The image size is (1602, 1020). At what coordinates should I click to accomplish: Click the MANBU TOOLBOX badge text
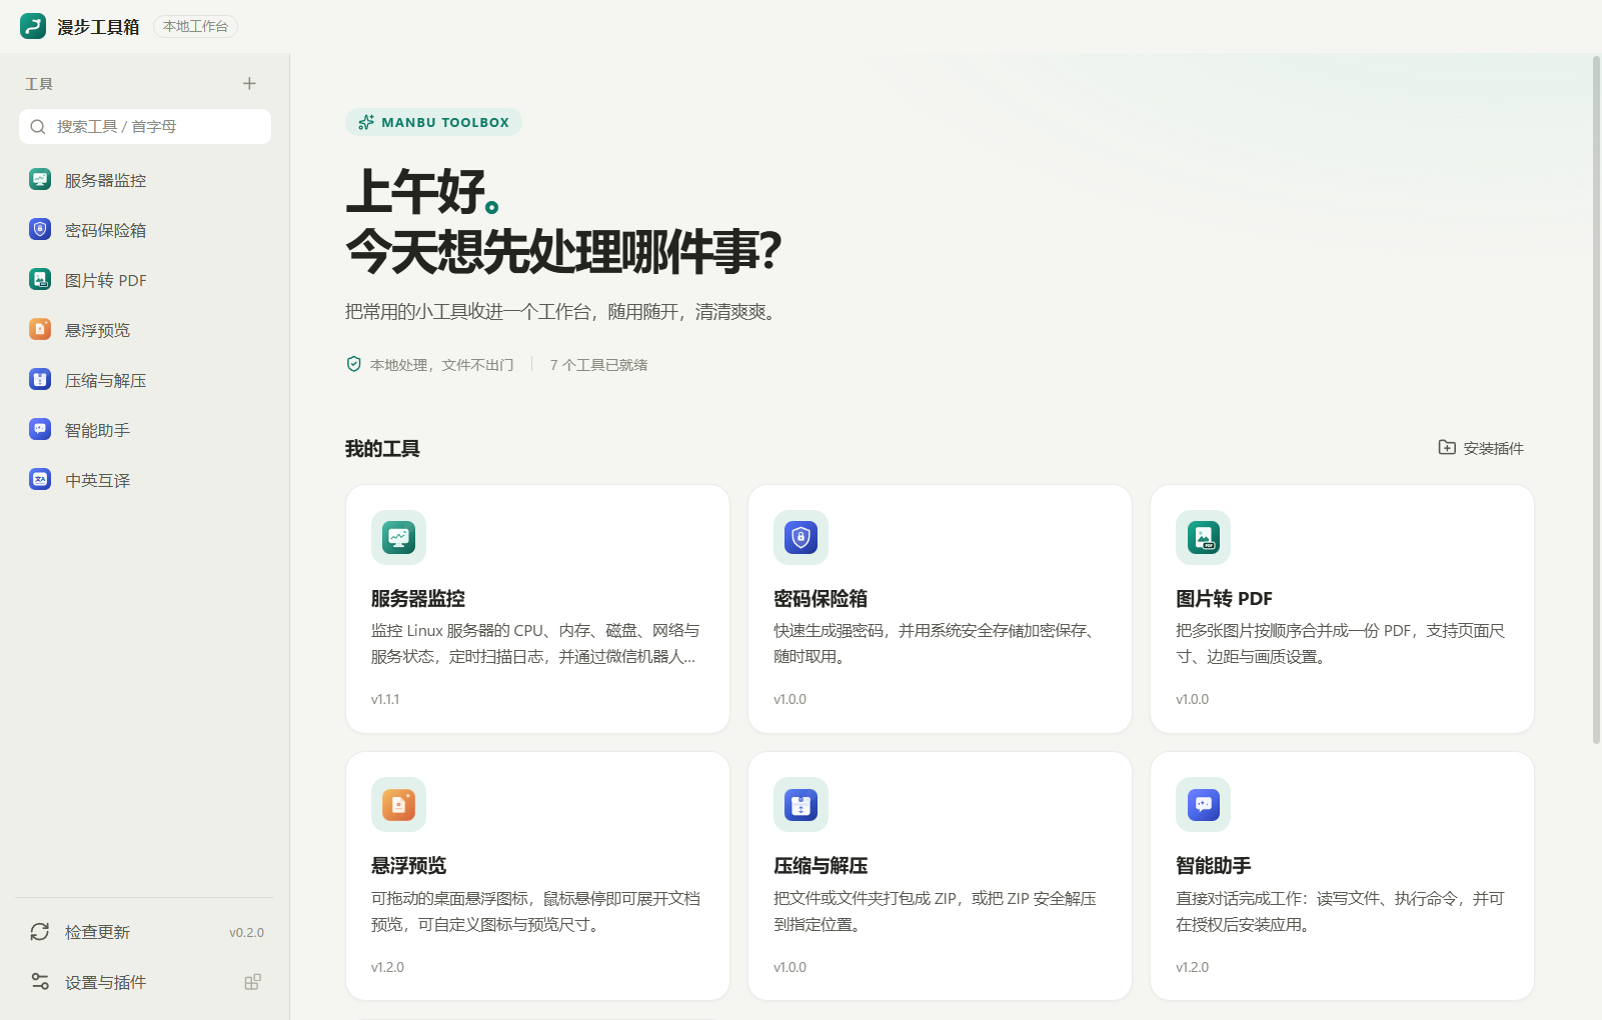coord(445,122)
